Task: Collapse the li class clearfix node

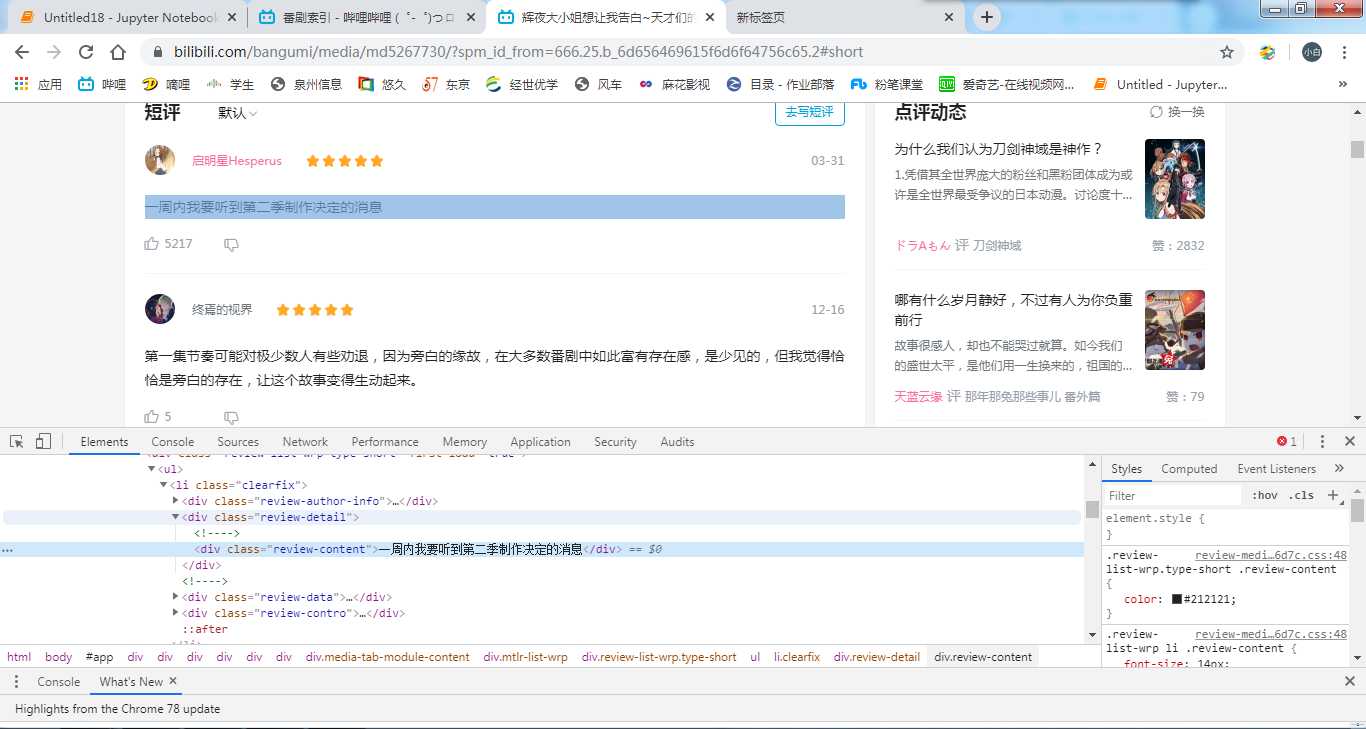Action: (x=164, y=485)
